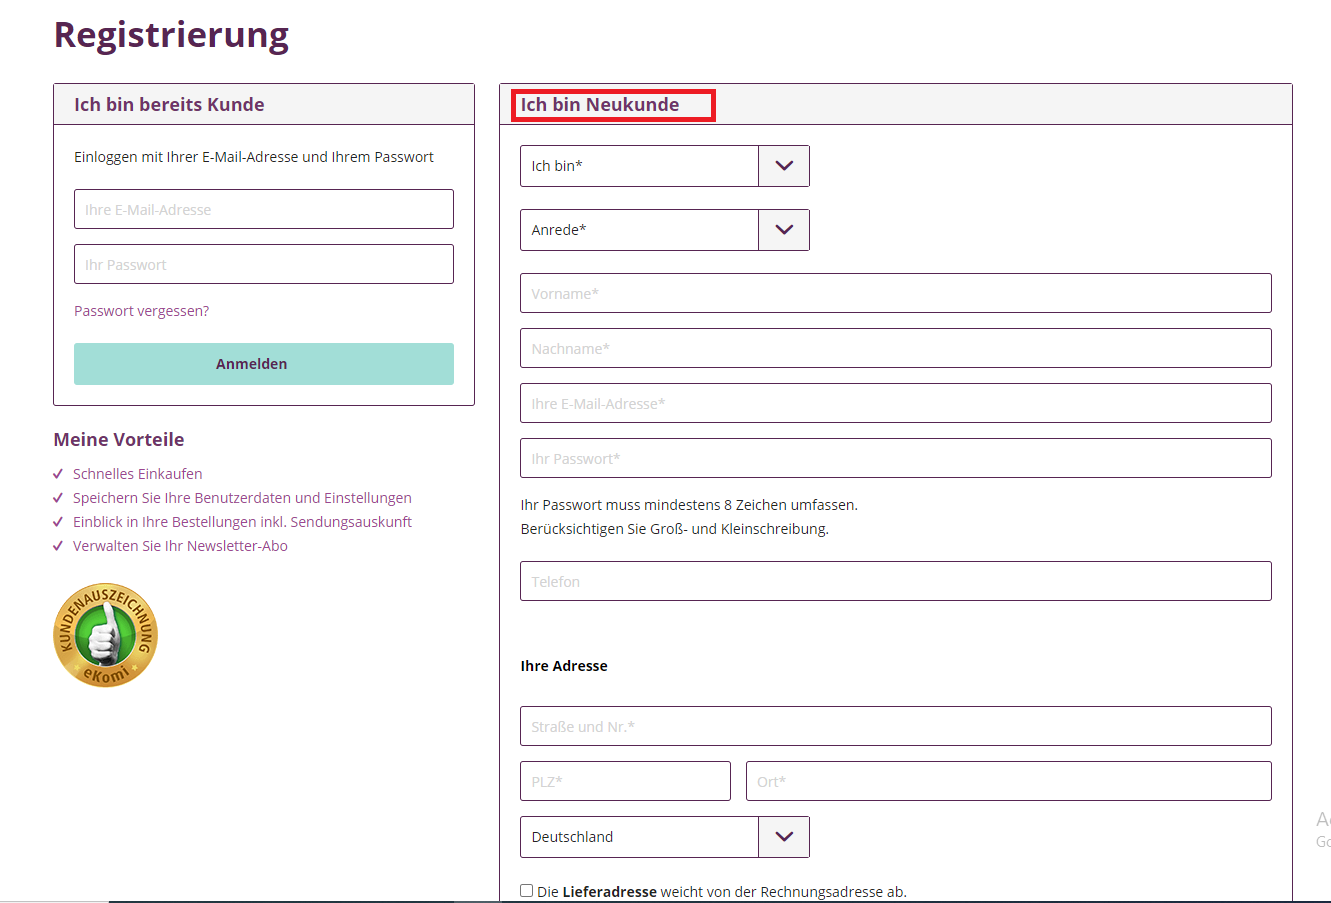Click 'Ich bin bereits Kunde' heading
The height and width of the screenshot is (903, 1331).
pyautogui.click(x=169, y=105)
